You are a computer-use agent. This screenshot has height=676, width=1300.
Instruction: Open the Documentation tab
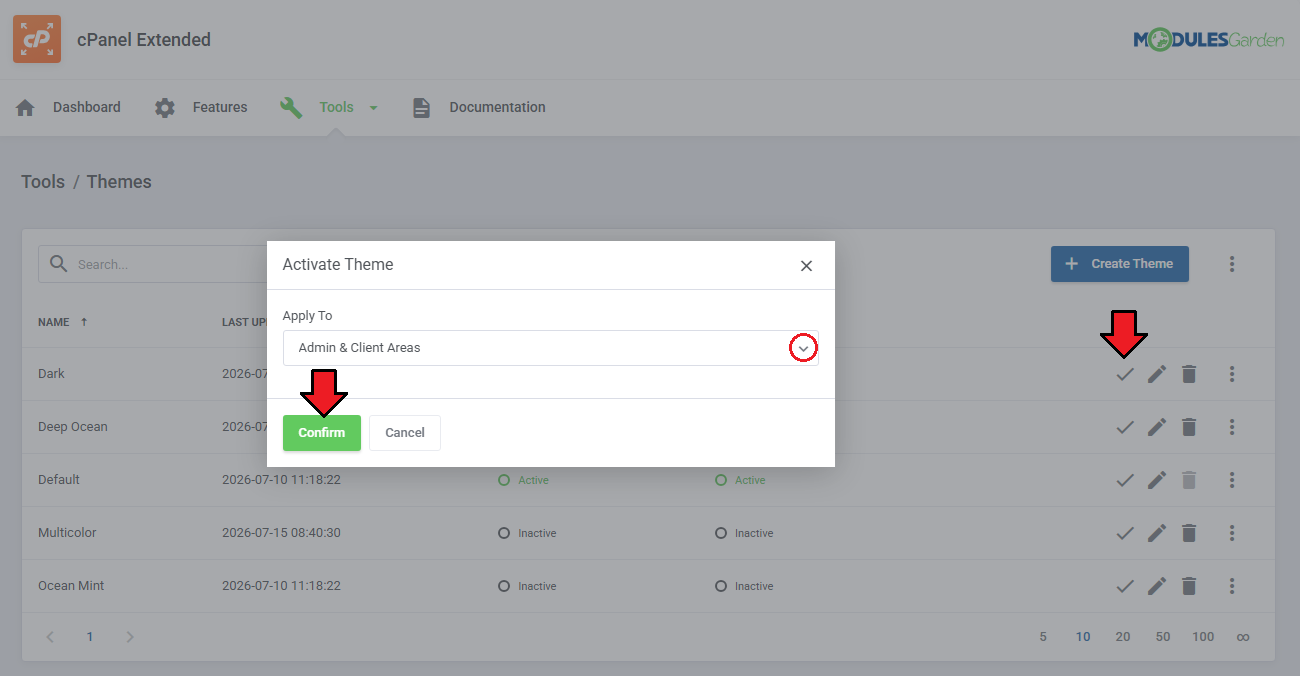pyautogui.click(x=497, y=107)
